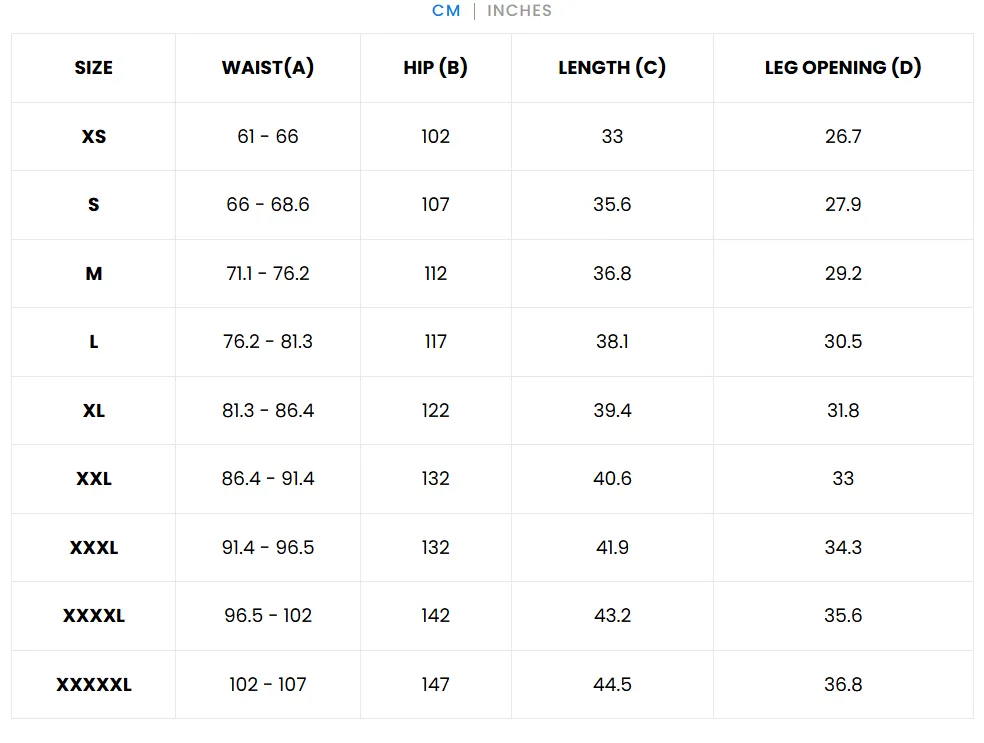Viewport: 984px width, 743px height.
Task: Select the LEG OPENING (D) header
Action: pos(843,68)
